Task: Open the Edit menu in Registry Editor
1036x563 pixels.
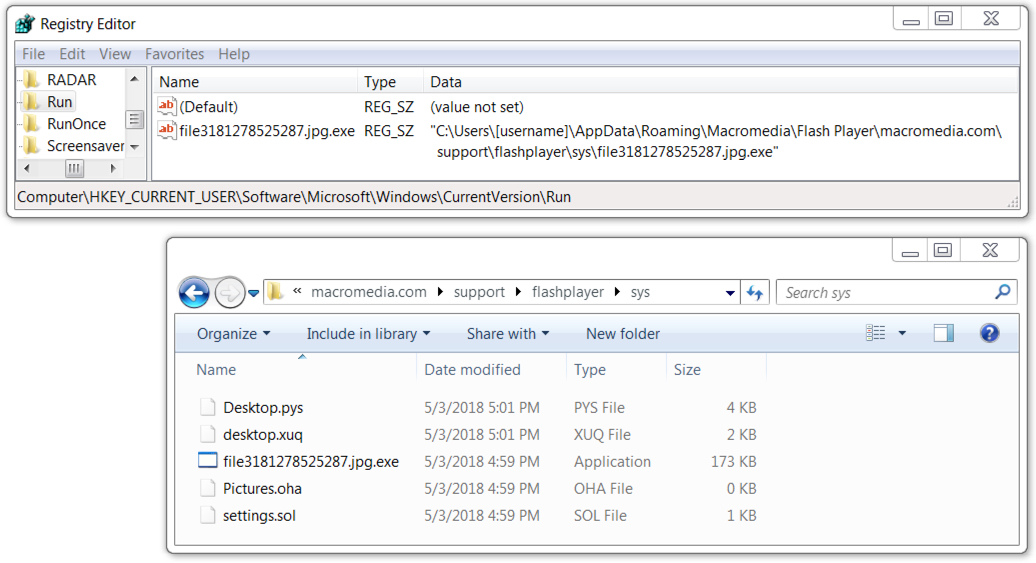Action: click(72, 54)
